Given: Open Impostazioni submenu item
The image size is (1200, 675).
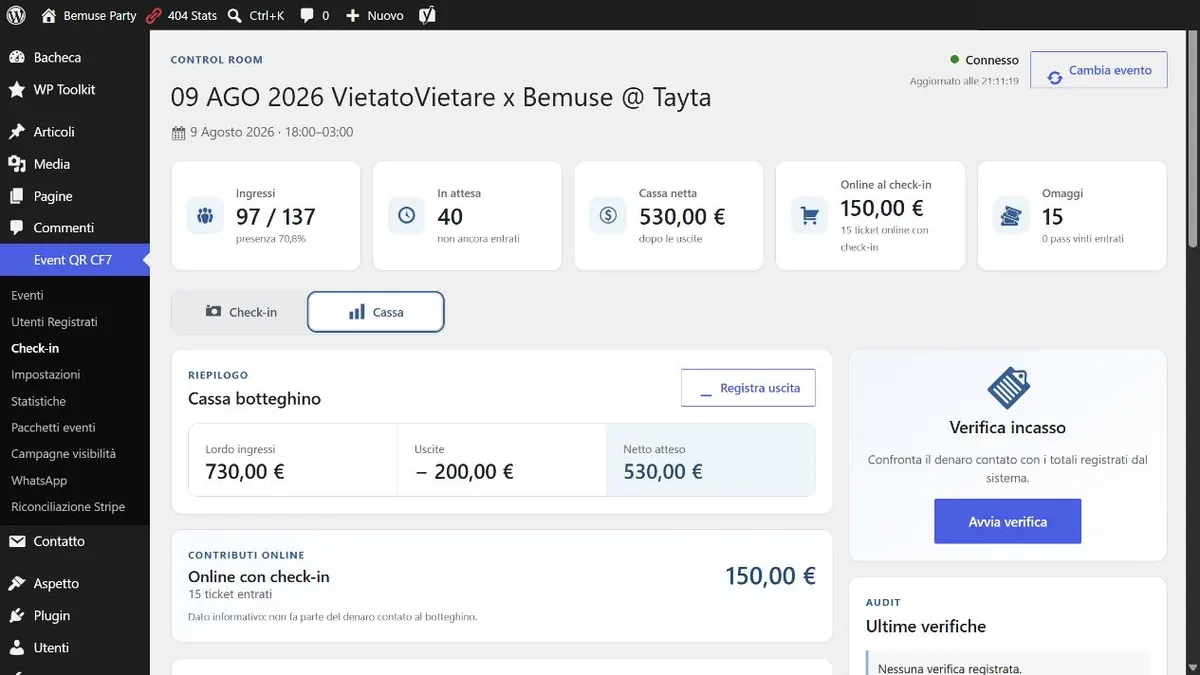Looking at the screenshot, I should 46,374.
